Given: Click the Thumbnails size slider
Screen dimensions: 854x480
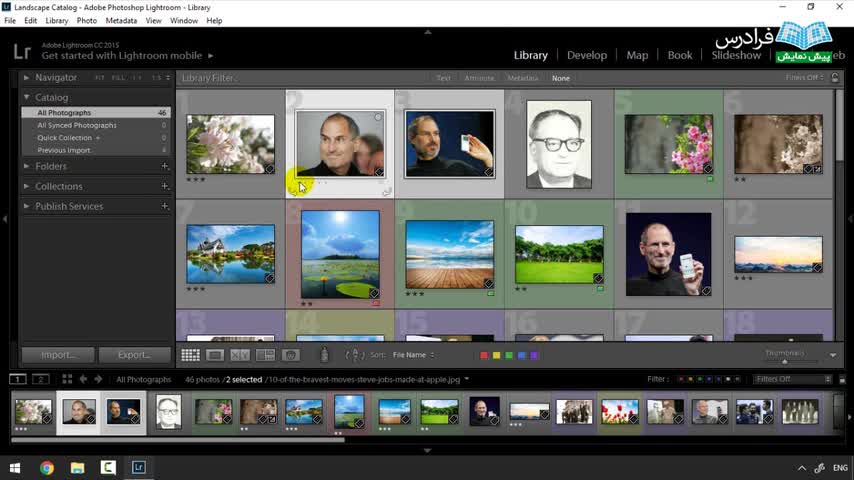Looking at the screenshot, I should click(785, 361).
